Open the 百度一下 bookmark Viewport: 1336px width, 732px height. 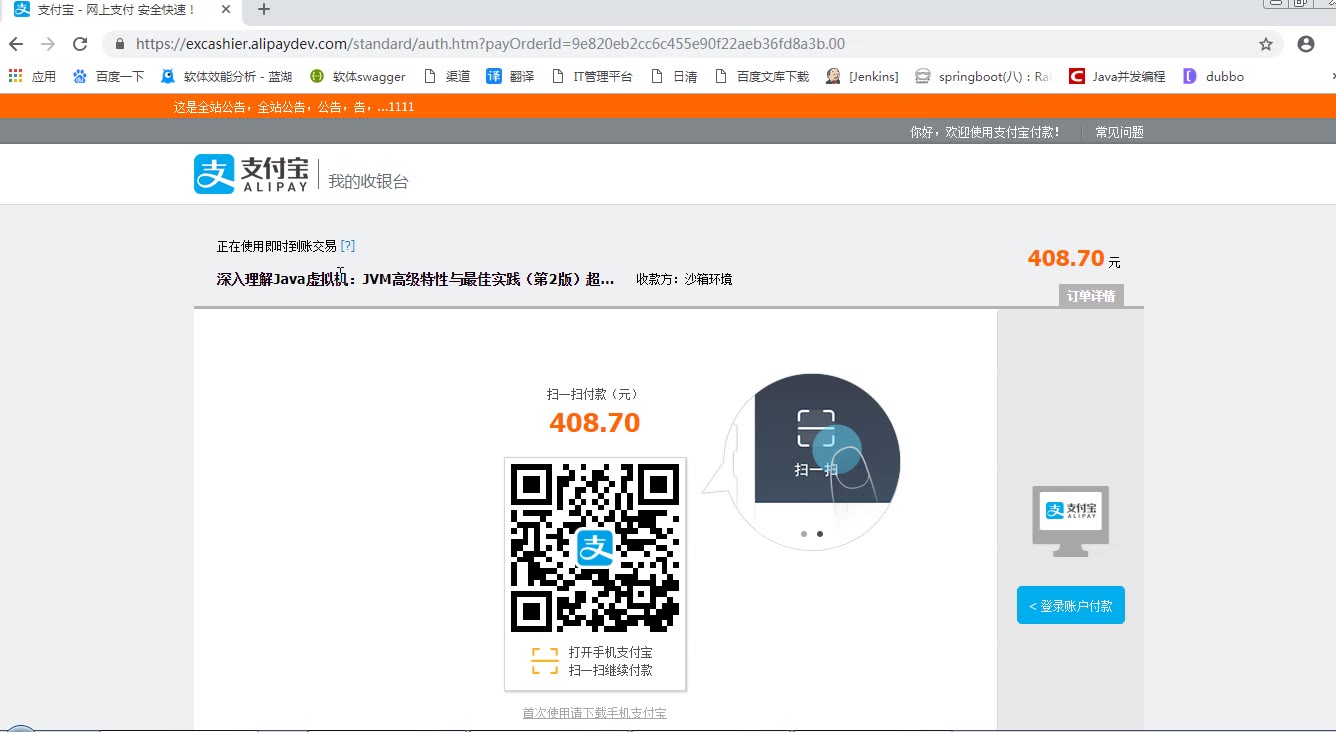(108, 76)
